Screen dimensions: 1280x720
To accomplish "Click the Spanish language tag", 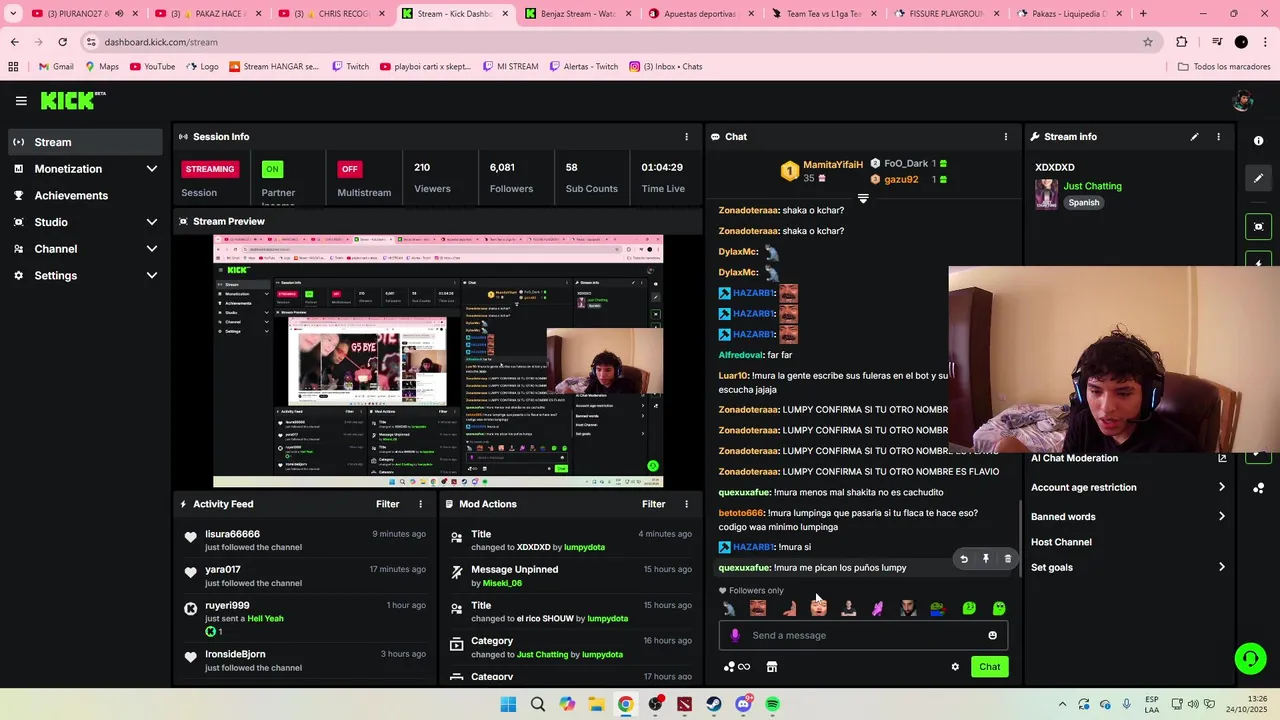I will click(x=1083, y=203).
